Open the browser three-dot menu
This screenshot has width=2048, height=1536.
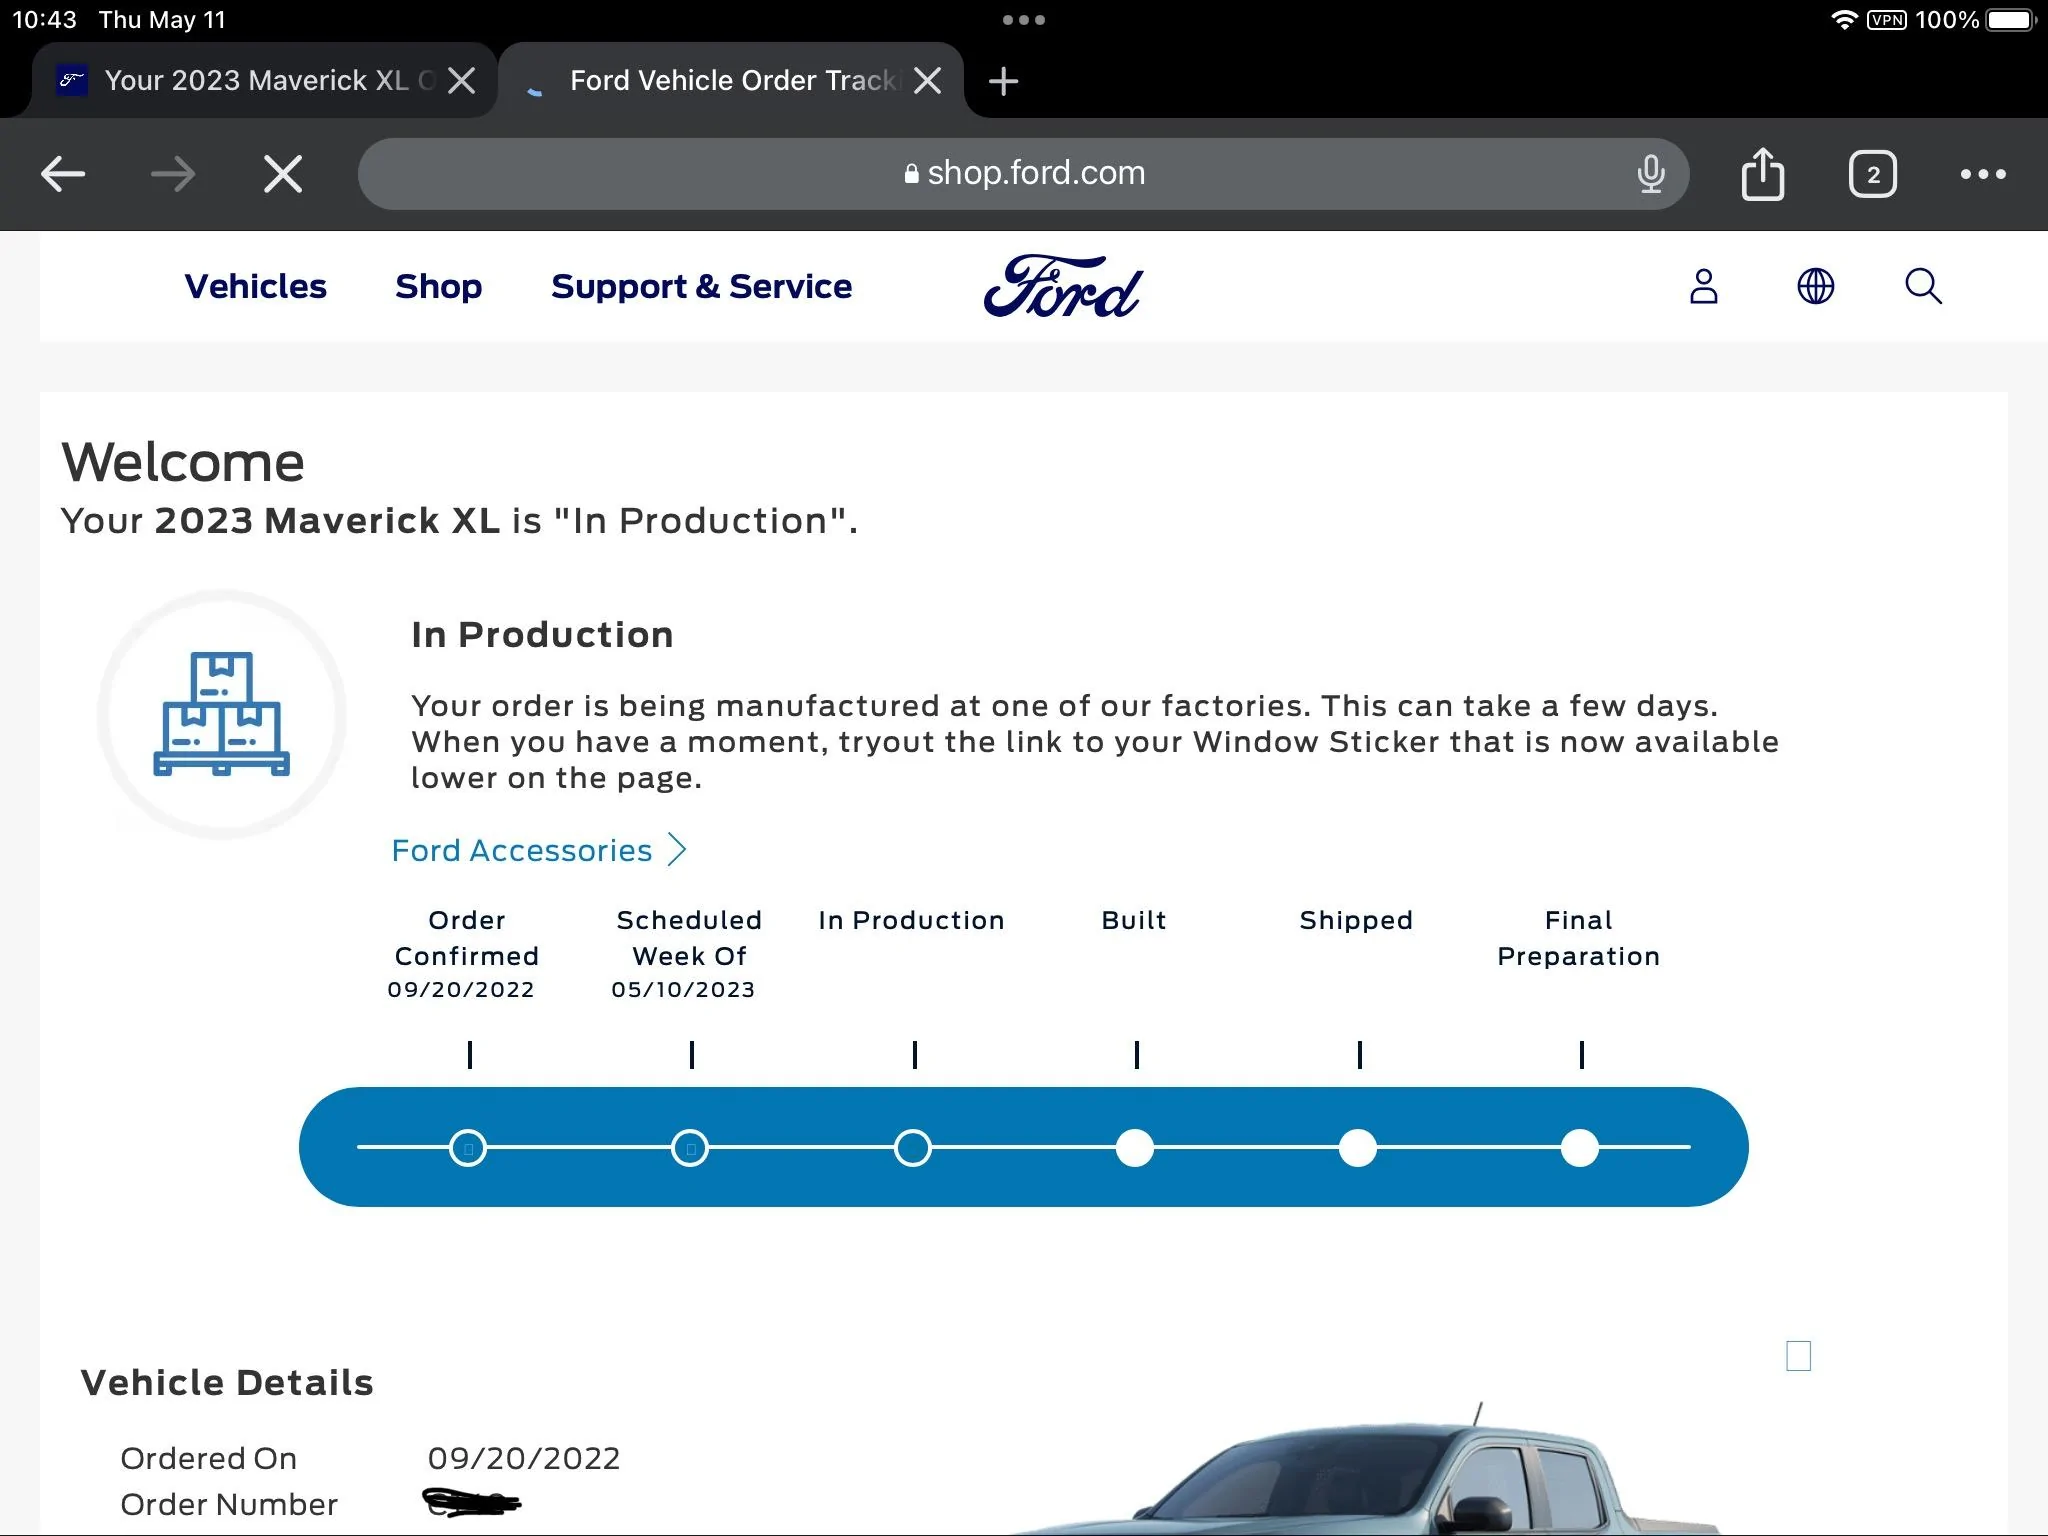[1983, 174]
